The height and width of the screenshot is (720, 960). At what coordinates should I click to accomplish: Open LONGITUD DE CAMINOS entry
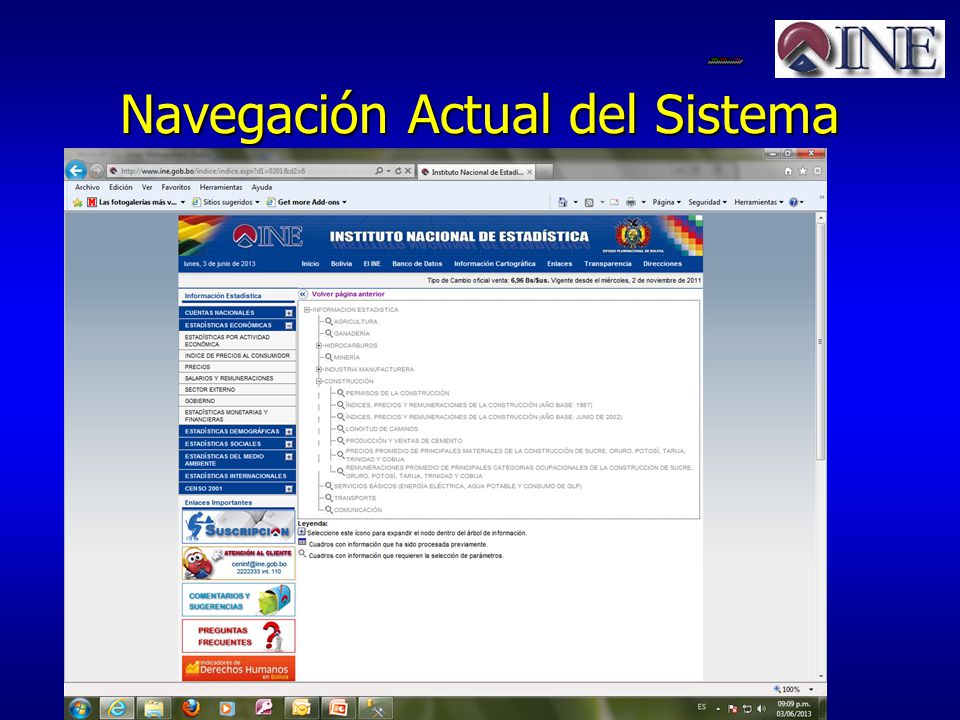click(381, 429)
